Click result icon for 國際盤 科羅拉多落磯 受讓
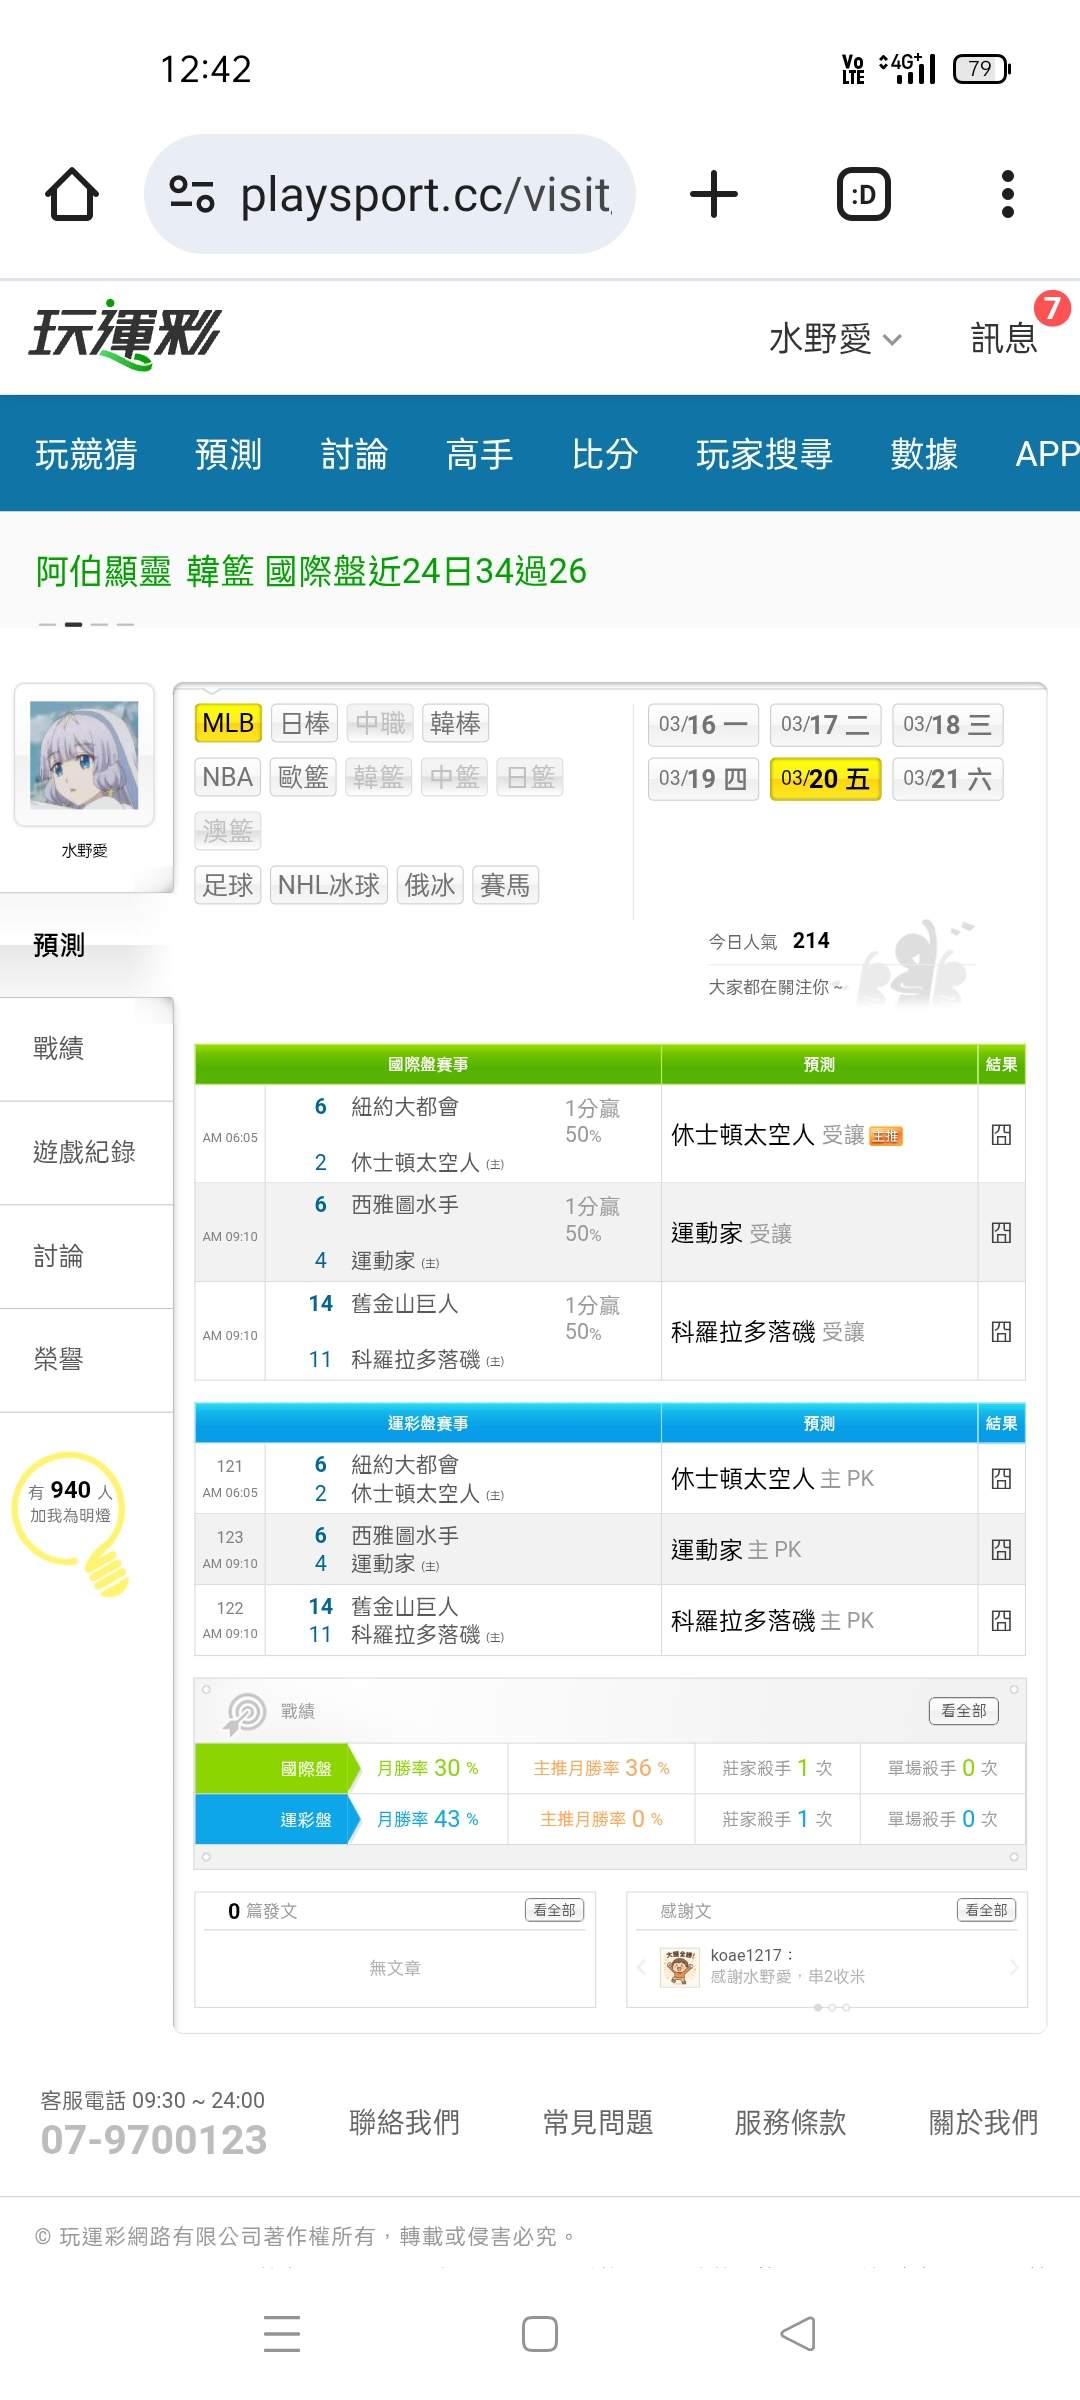The height and width of the screenshot is (2400, 1080). (x=1001, y=1332)
